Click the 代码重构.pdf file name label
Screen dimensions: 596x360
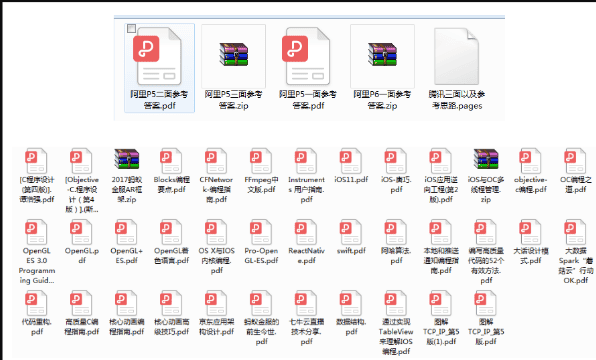(x=37, y=327)
